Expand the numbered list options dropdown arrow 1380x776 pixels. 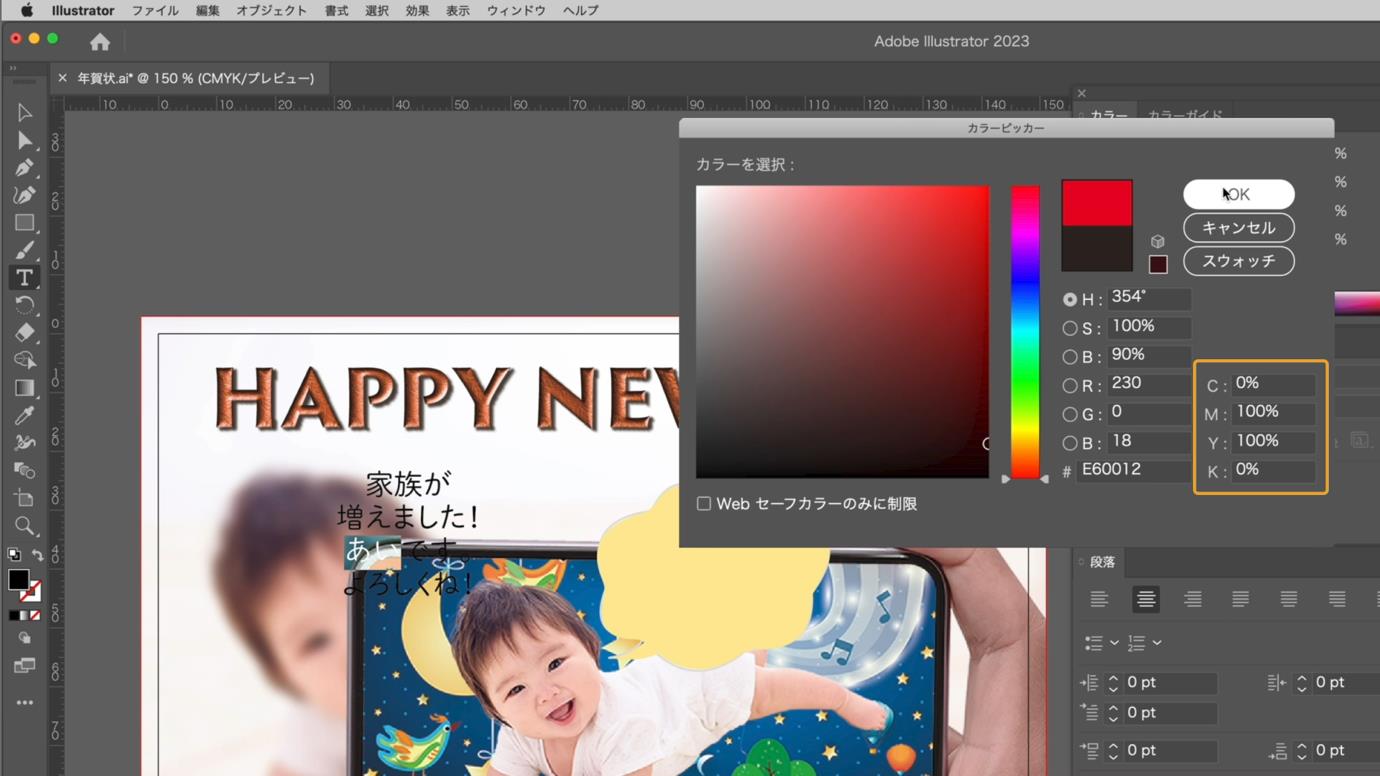pyautogui.click(x=1157, y=643)
